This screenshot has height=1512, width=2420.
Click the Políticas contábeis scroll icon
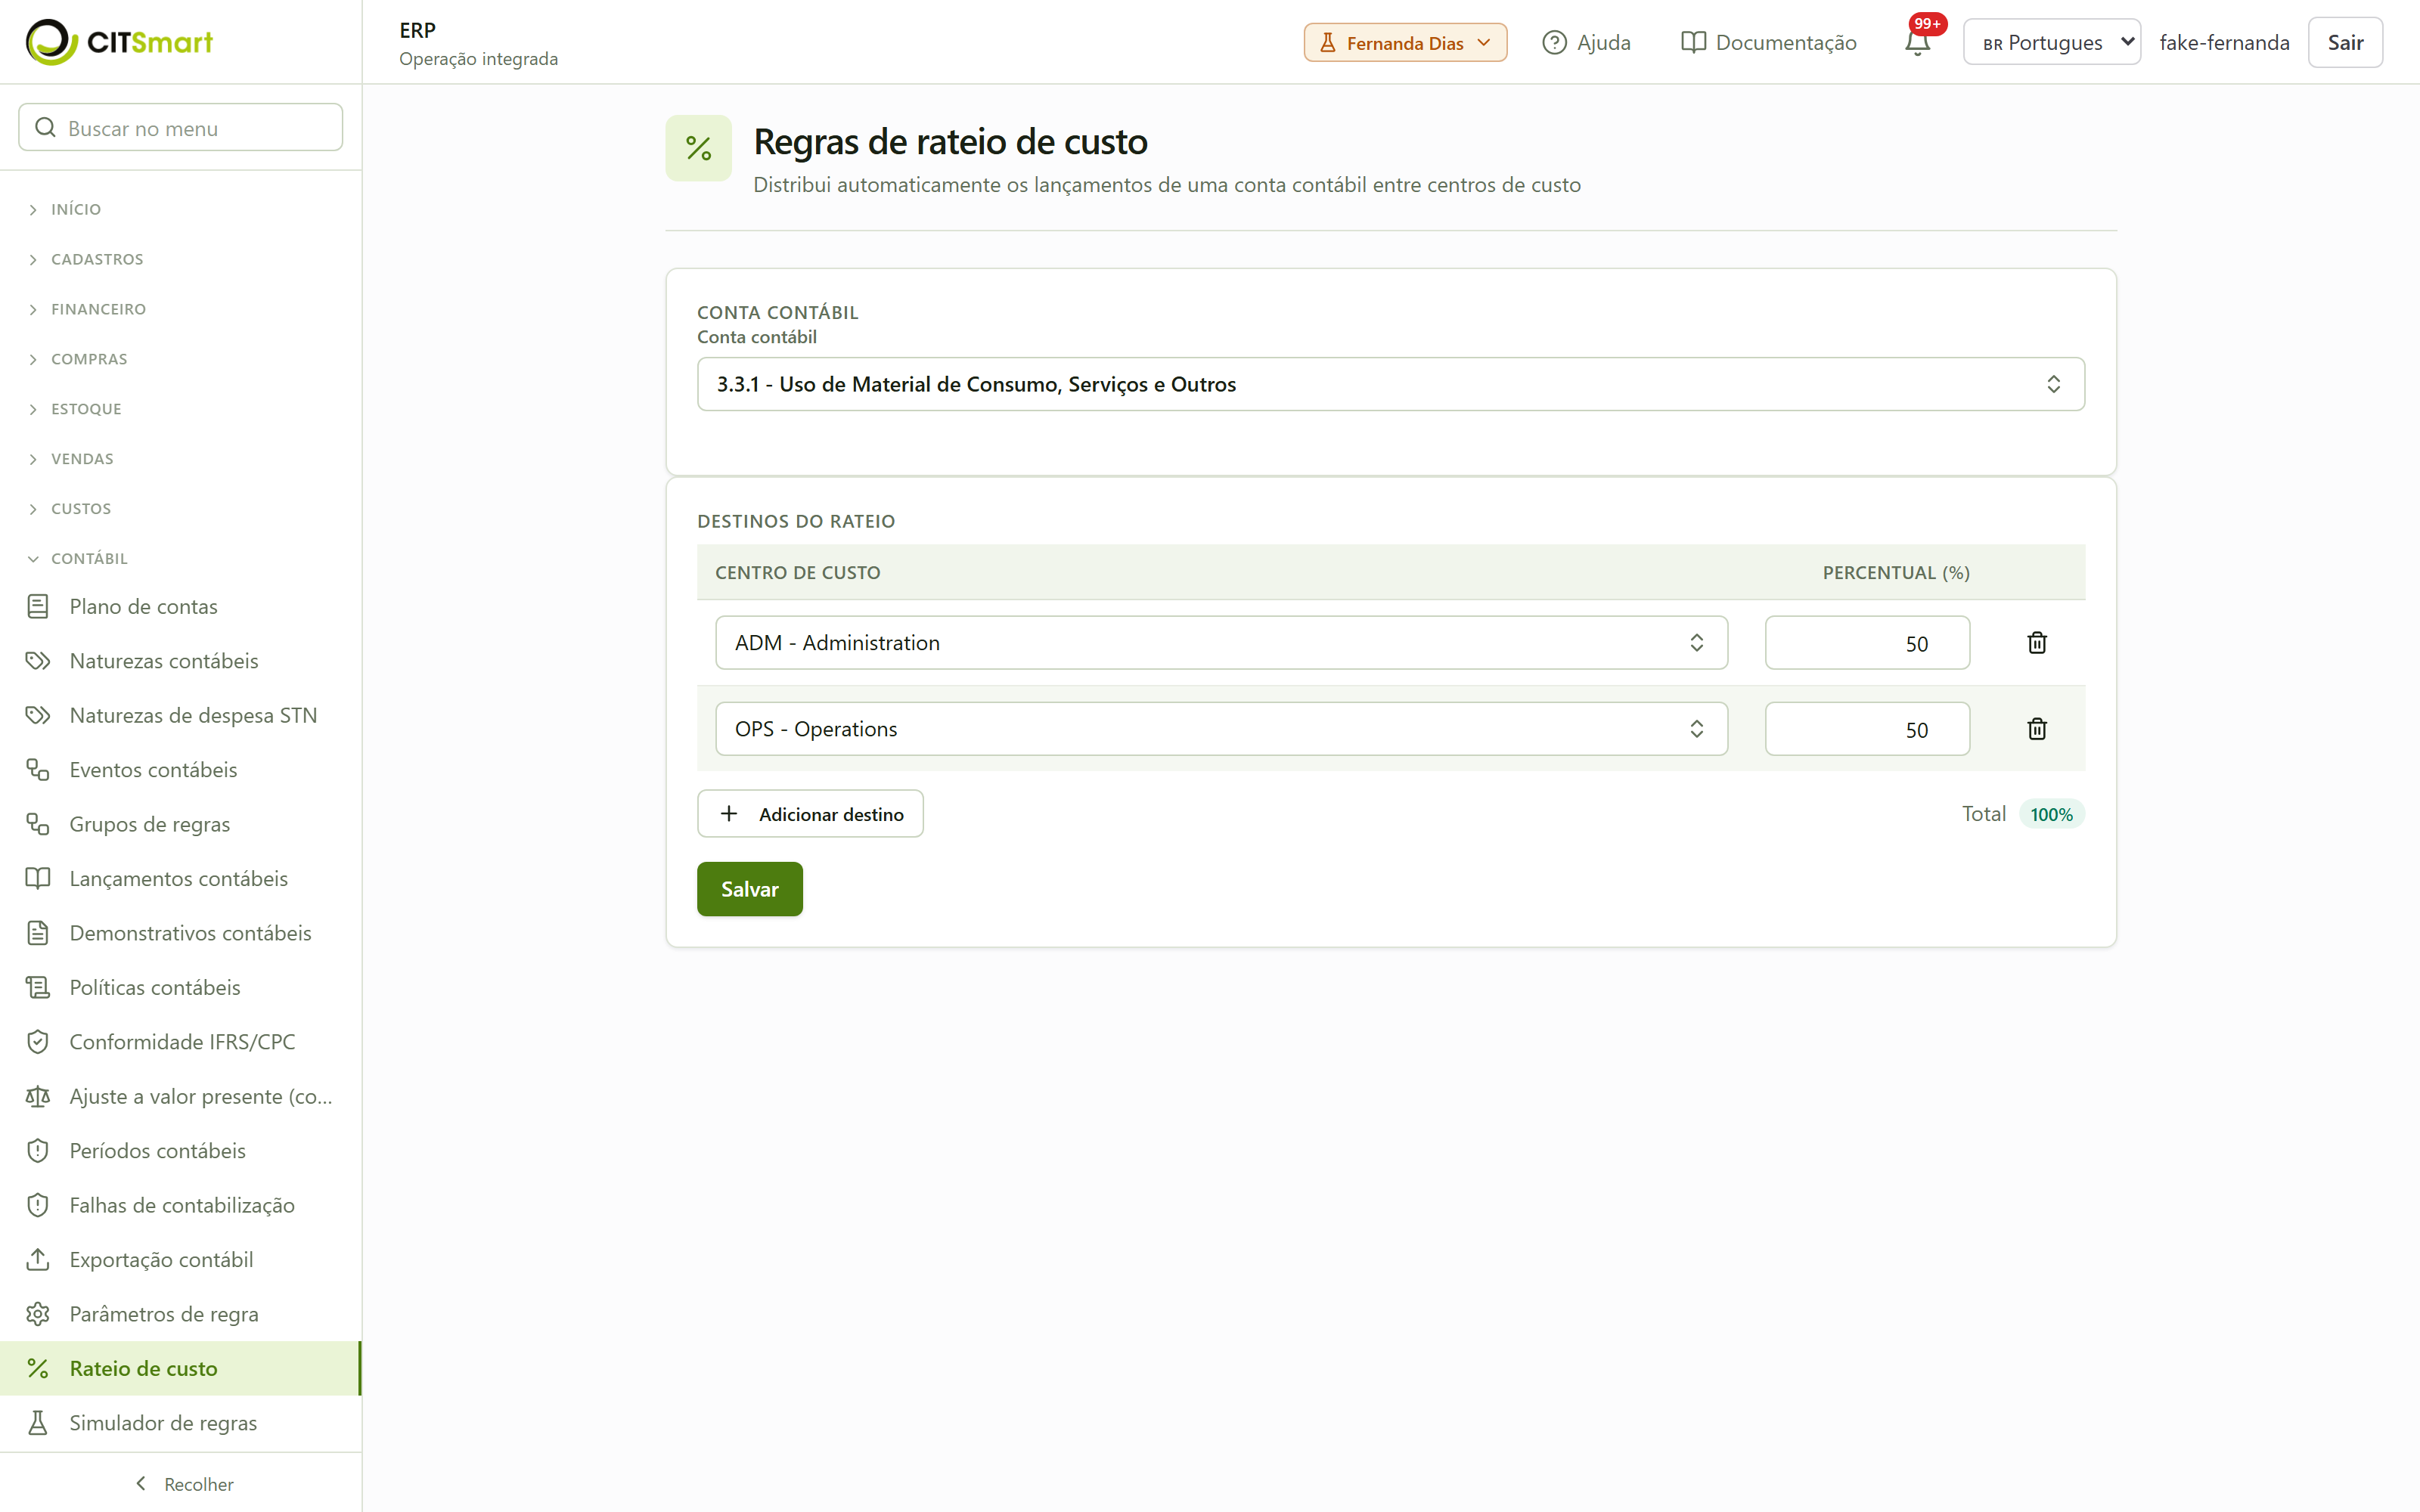[38, 987]
